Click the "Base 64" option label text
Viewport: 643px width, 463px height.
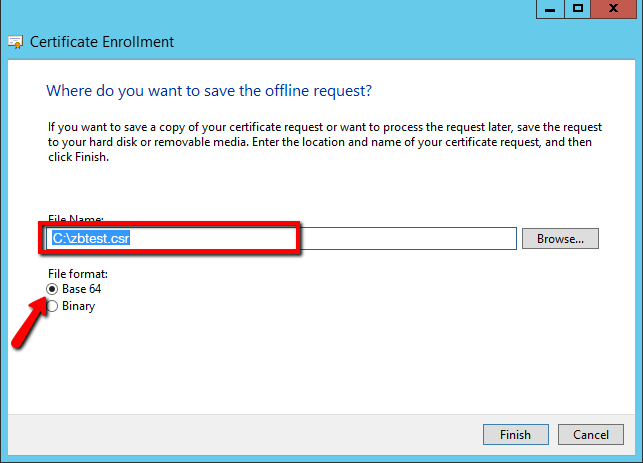[x=81, y=289]
